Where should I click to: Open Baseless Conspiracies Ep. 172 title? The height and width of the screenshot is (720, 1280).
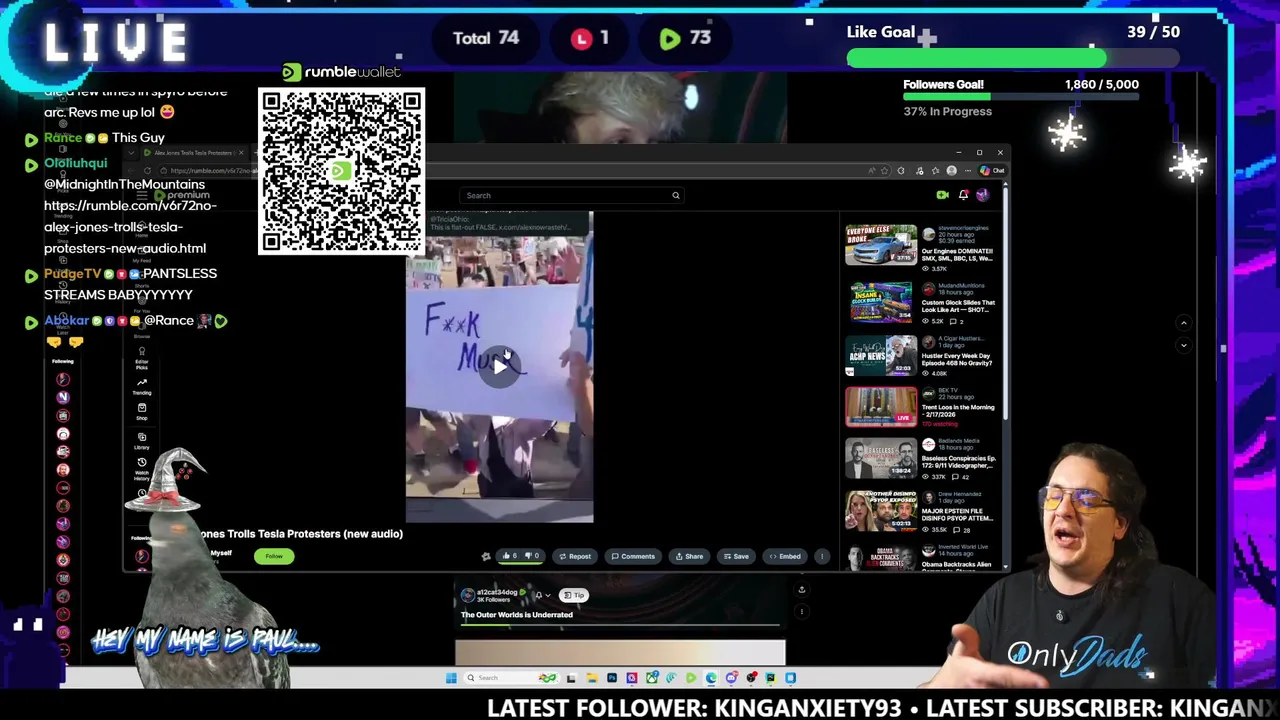point(958,462)
